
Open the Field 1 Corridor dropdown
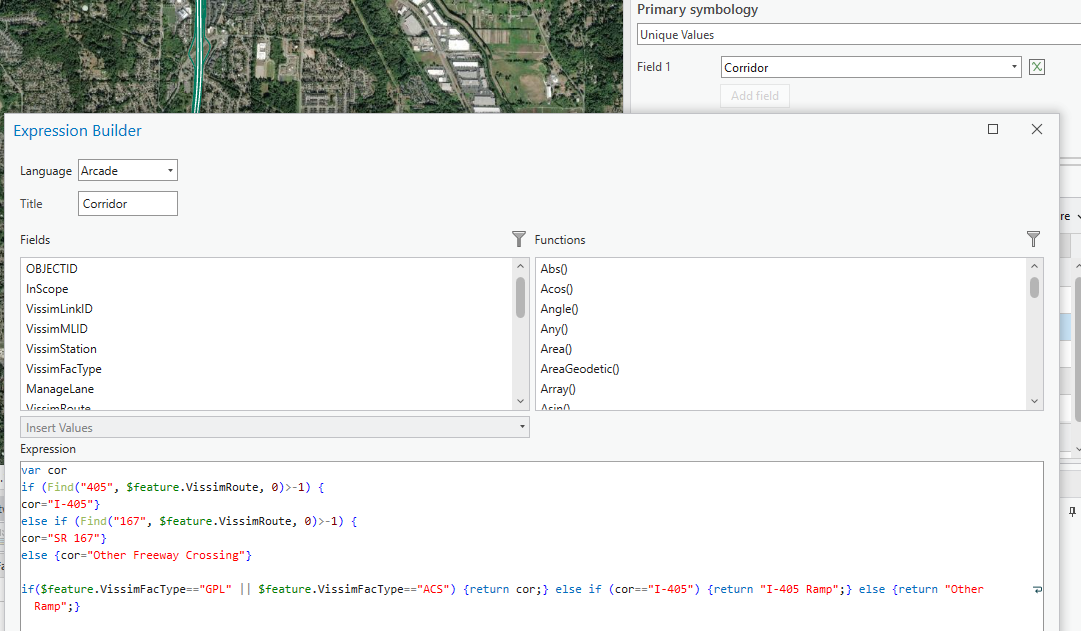[871, 67]
